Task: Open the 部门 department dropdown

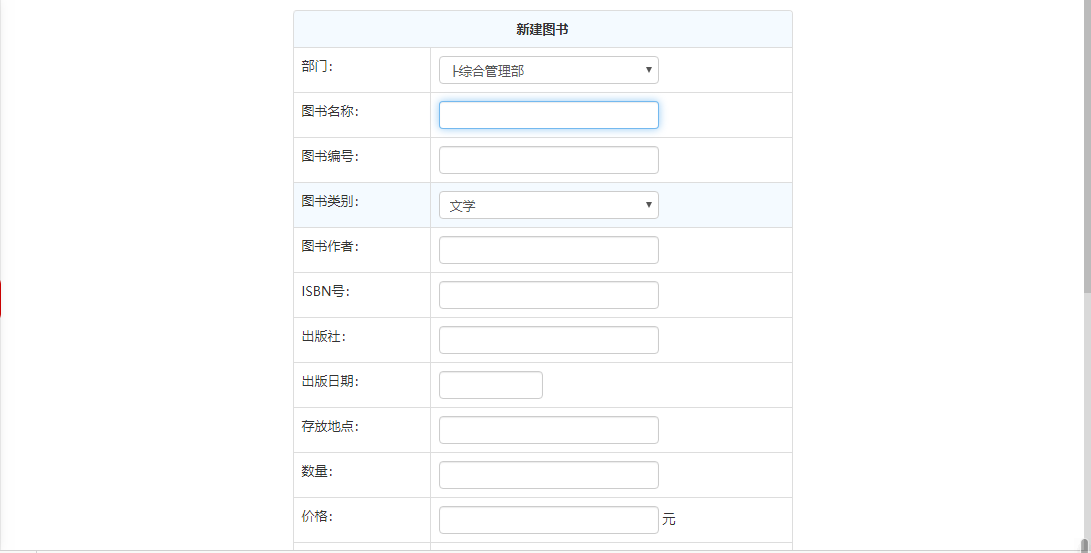Action: coord(548,70)
